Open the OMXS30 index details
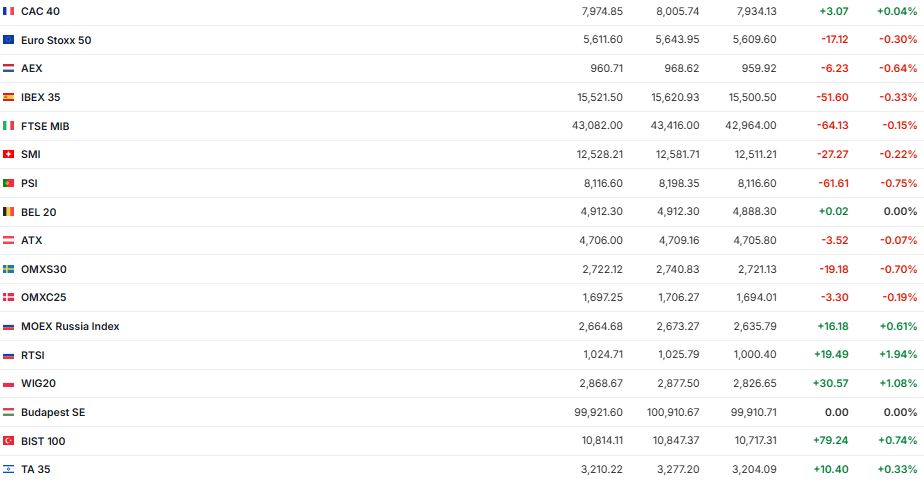The height and width of the screenshot is (481, 924). pyautogui.click(x=44, y=269)
